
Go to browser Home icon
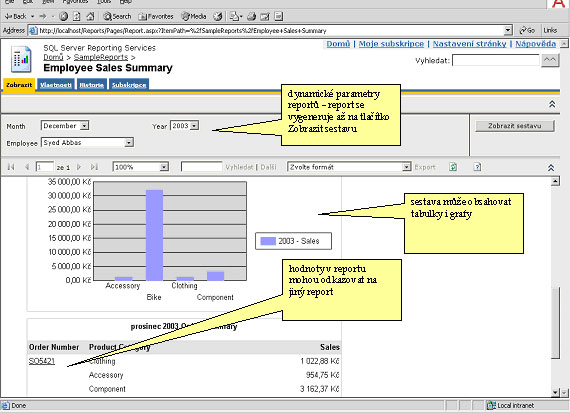[x=91, y=16]
